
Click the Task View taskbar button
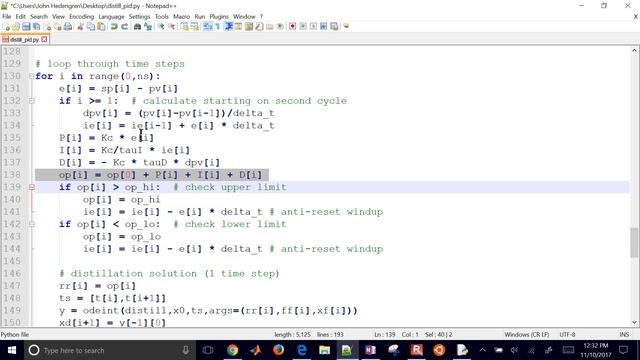click(x=208, y=350)
